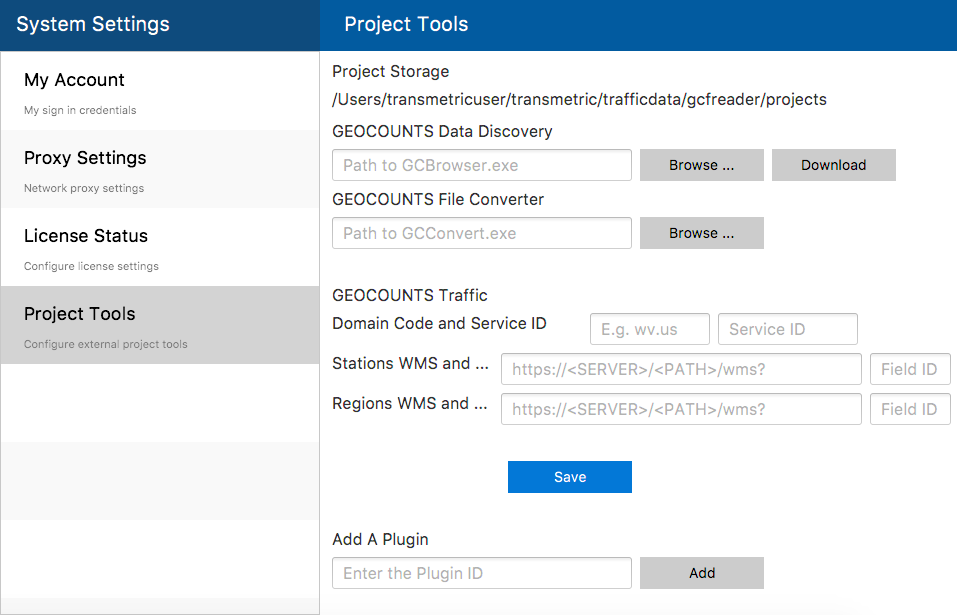This screenshot has height=615, width=957.
Task: Select Project Tools in the sidebar
Action: coord(160,325)
